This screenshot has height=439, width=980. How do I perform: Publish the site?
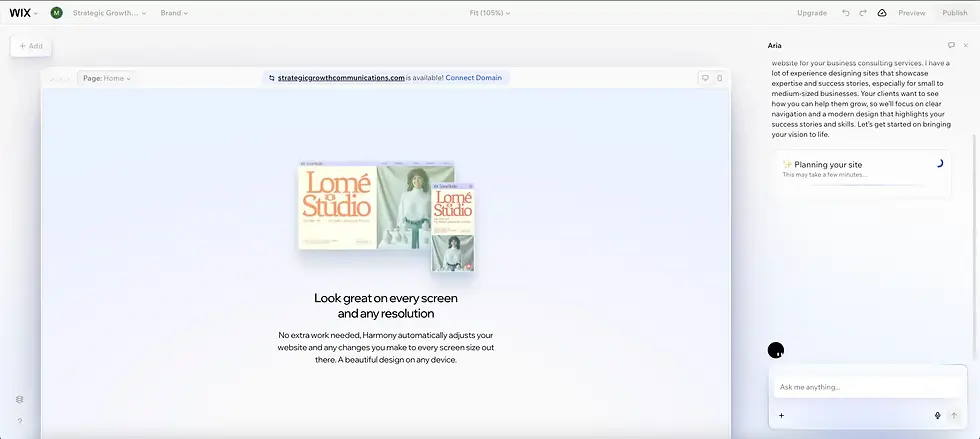pos(954,13)
